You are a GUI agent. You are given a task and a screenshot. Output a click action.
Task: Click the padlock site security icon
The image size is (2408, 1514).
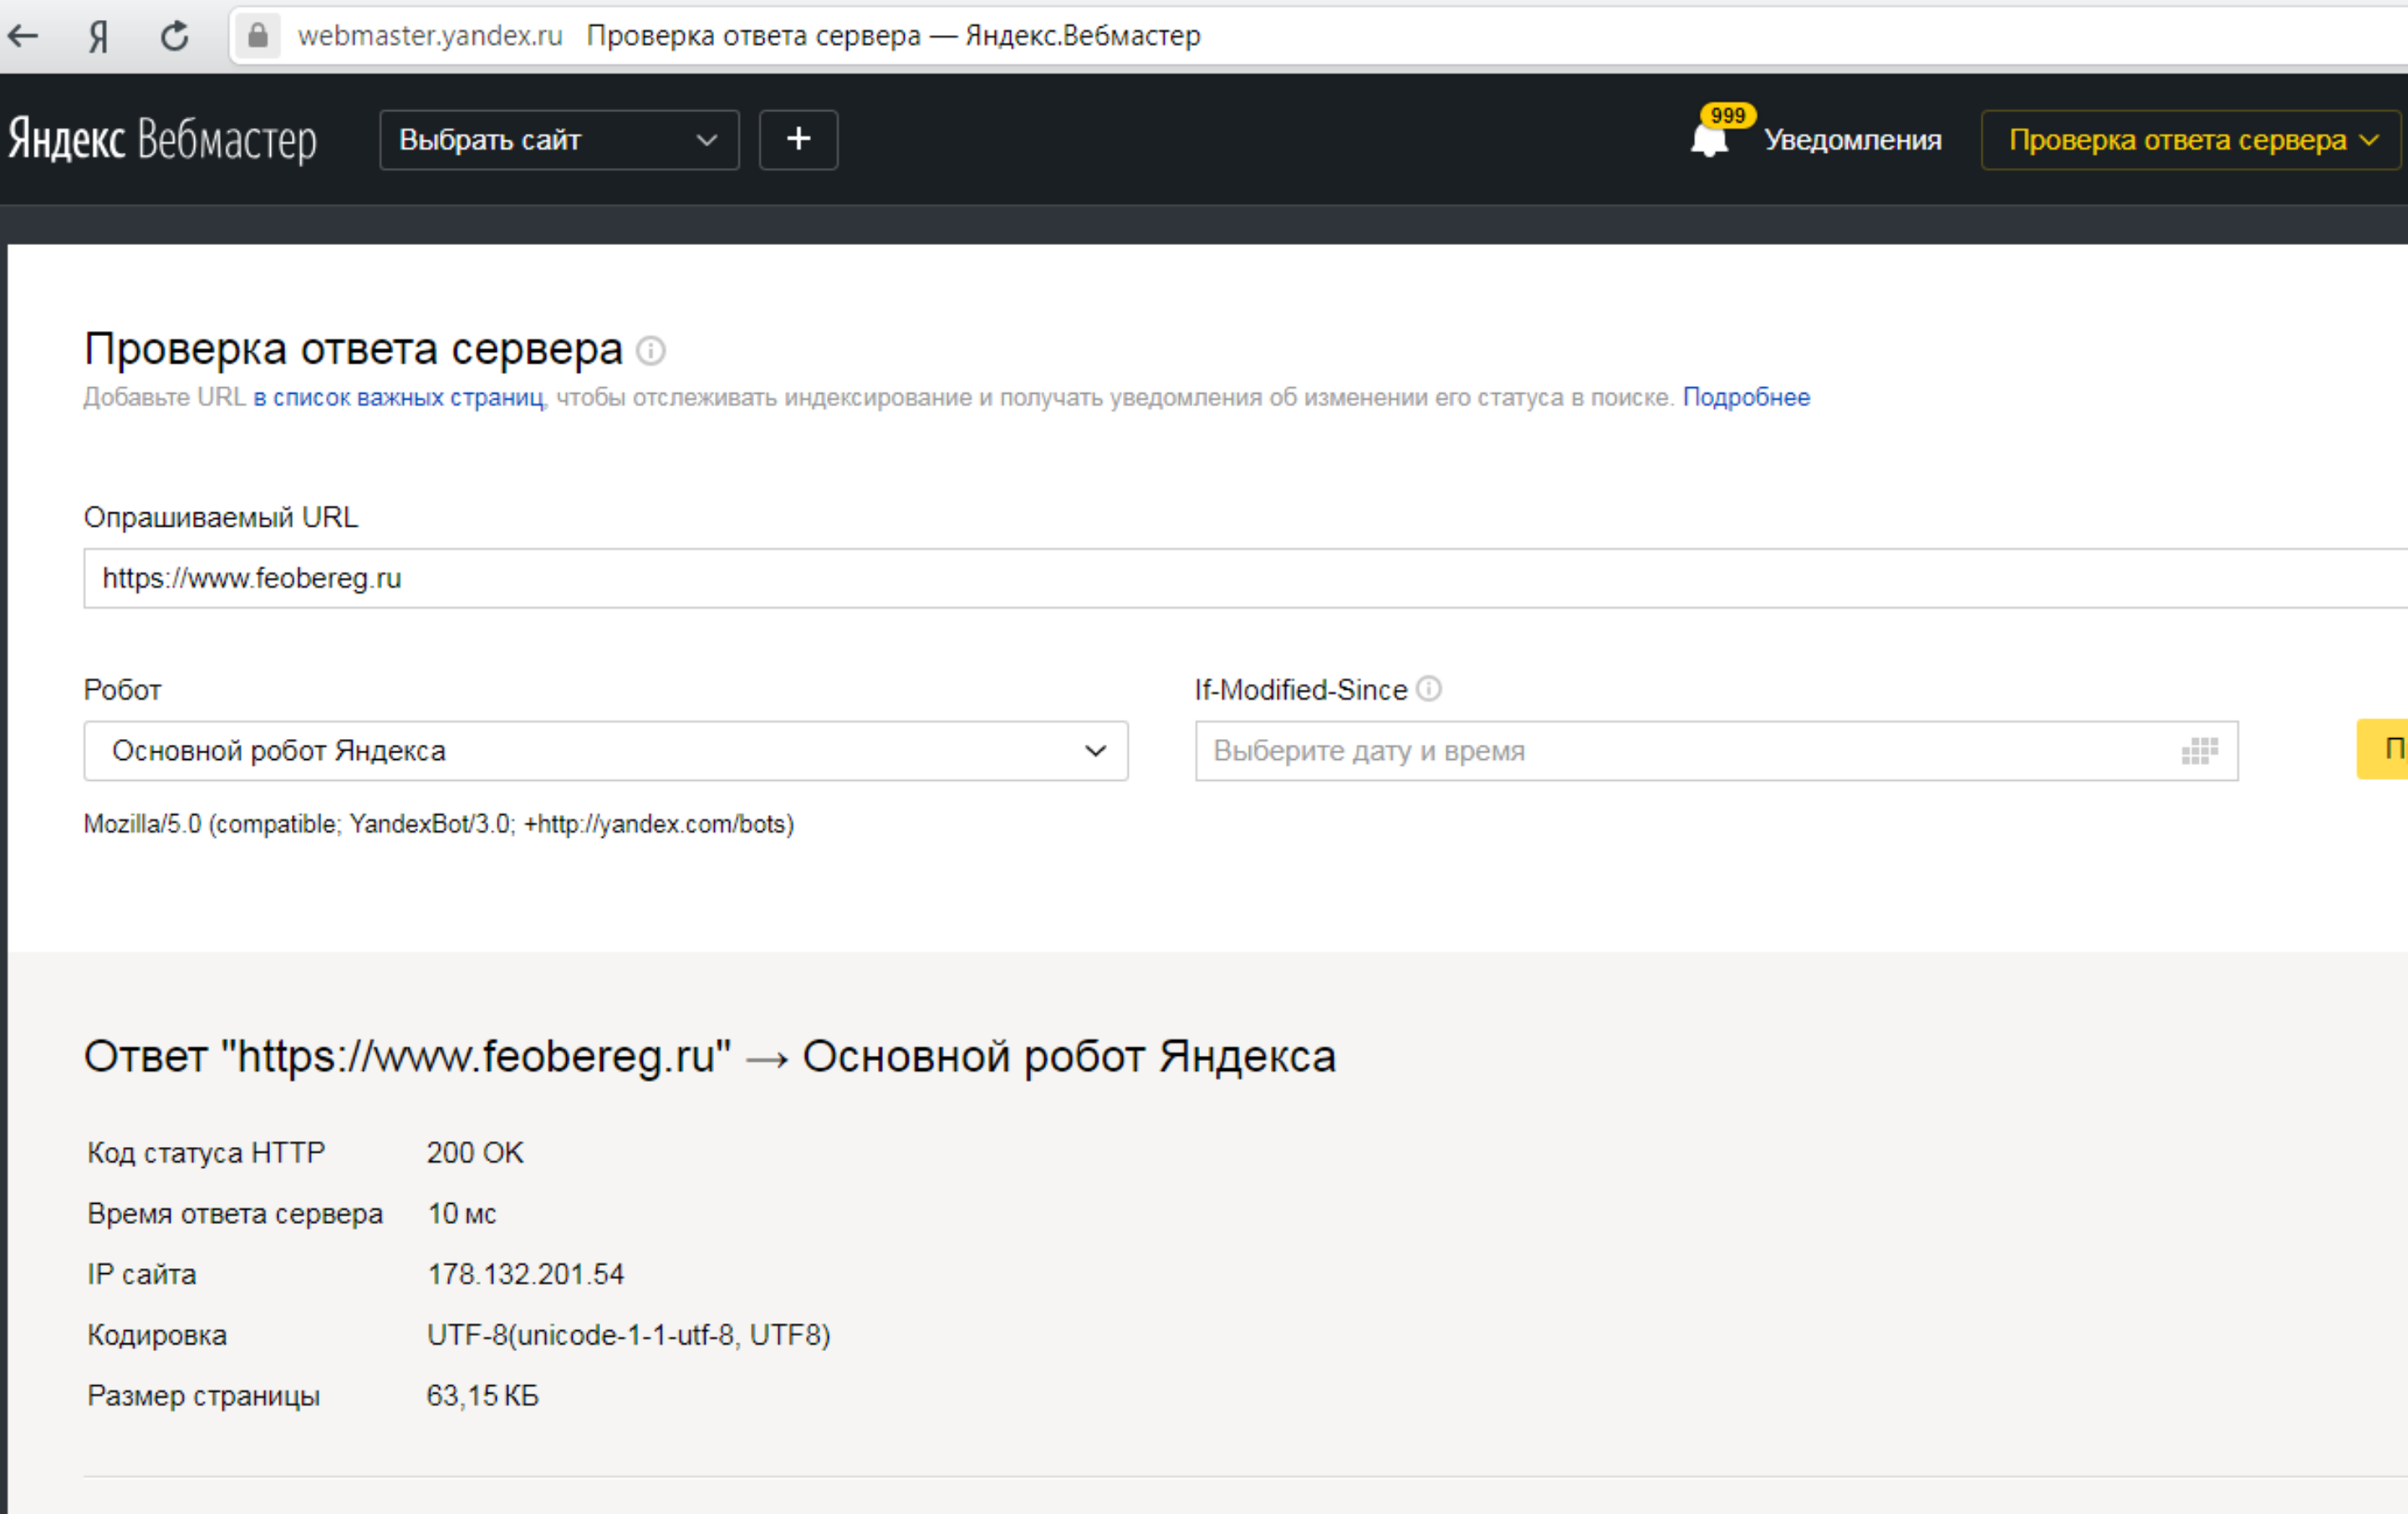[258, 36]
